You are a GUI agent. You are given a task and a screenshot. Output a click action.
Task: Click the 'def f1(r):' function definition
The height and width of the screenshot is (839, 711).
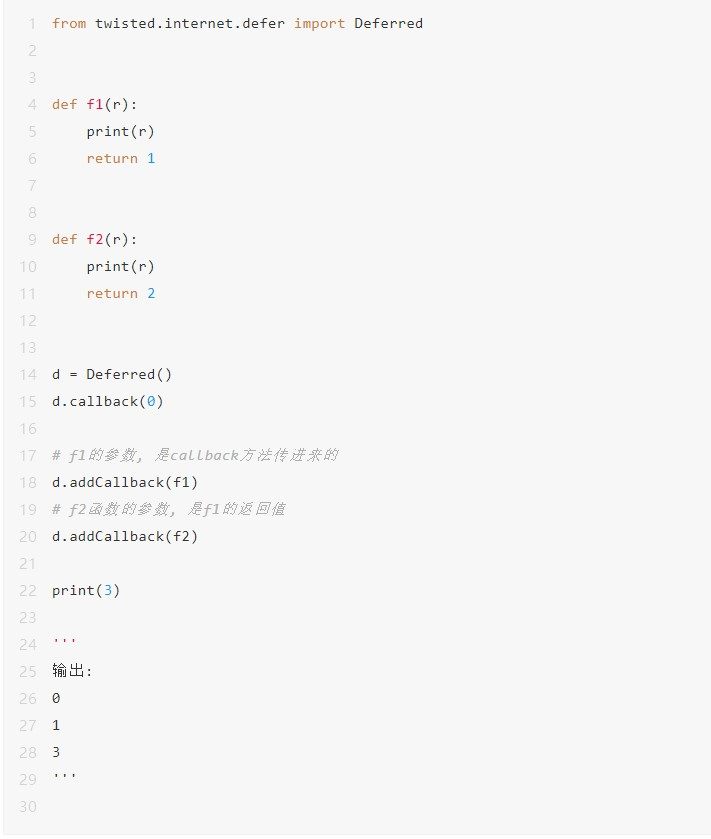(x=95, y=104)
